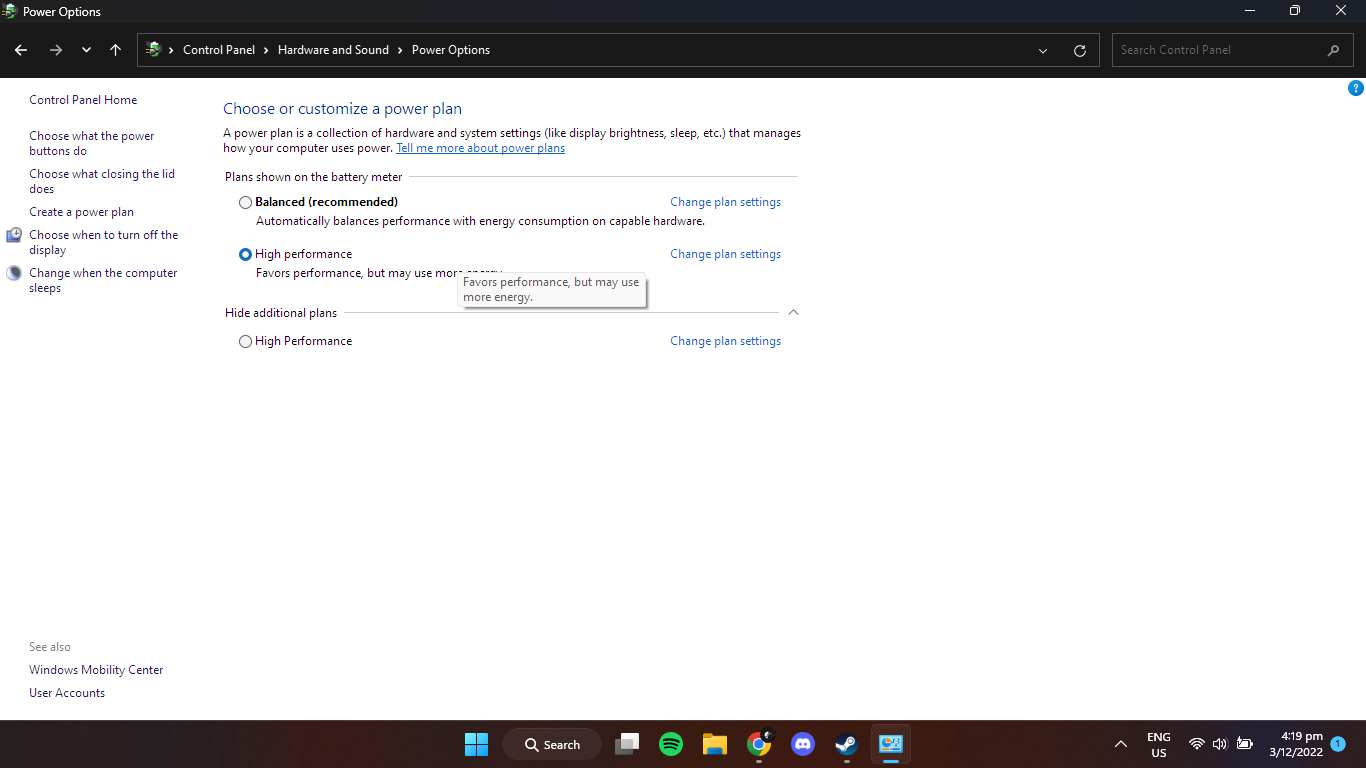Viewport: 1366px width, 768px height.
Task: Change plan settings for additional High Performance
Action: click(725, 341)
